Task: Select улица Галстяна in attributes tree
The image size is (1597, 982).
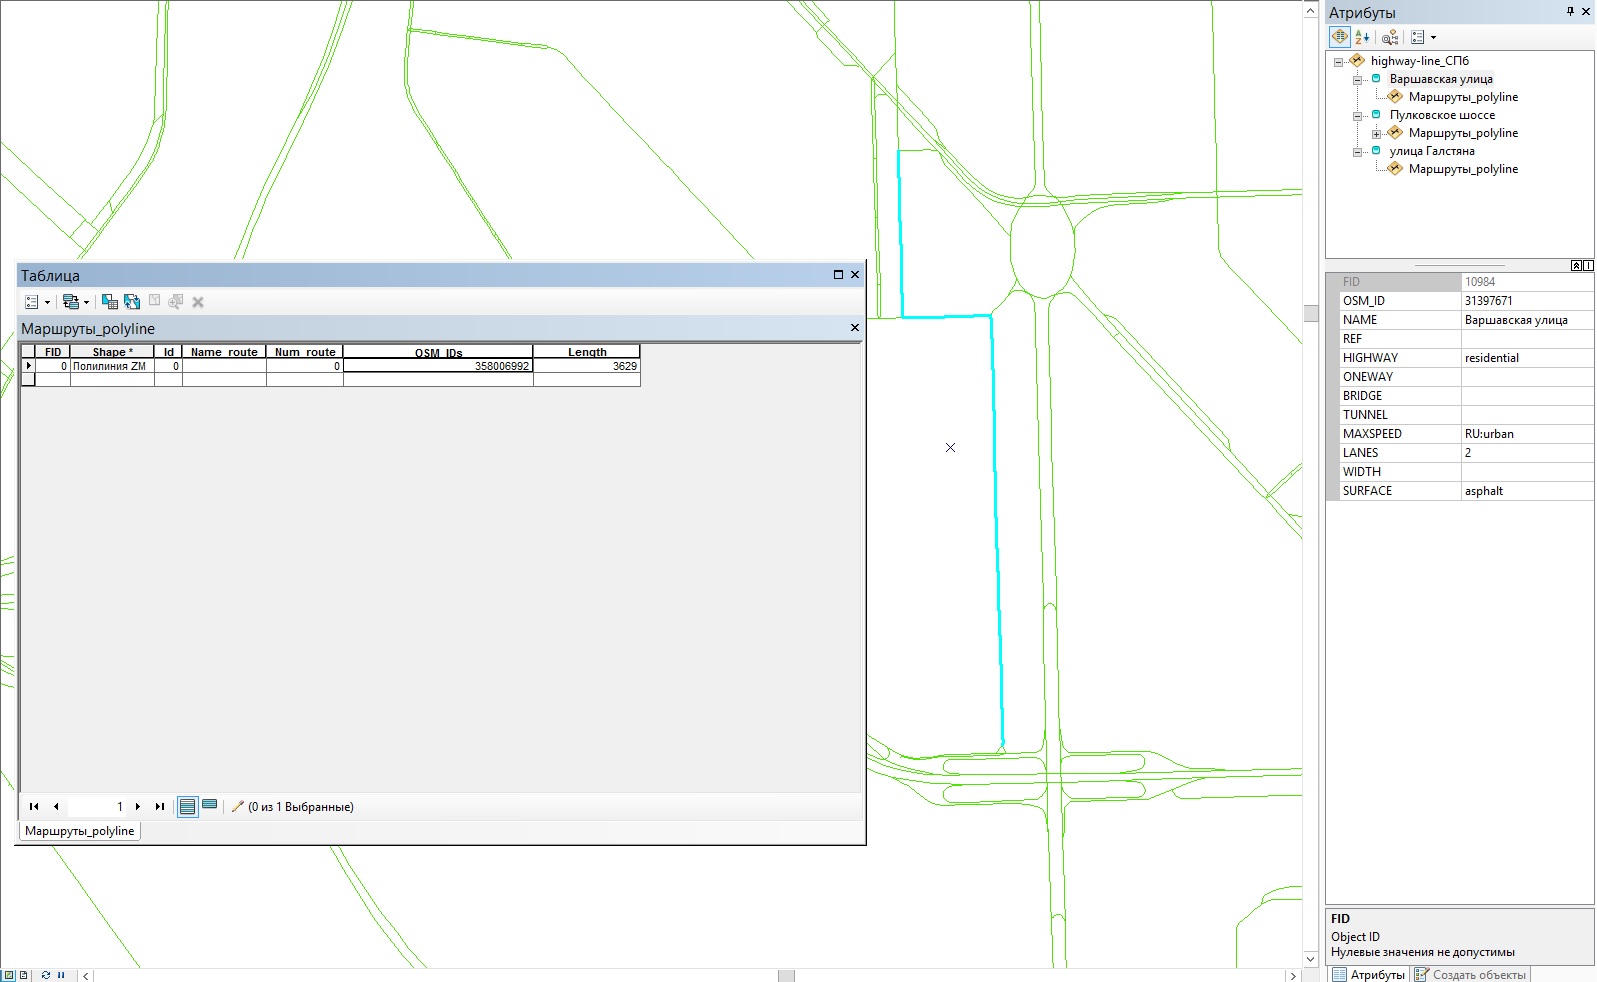Action: coord(1431,151)
